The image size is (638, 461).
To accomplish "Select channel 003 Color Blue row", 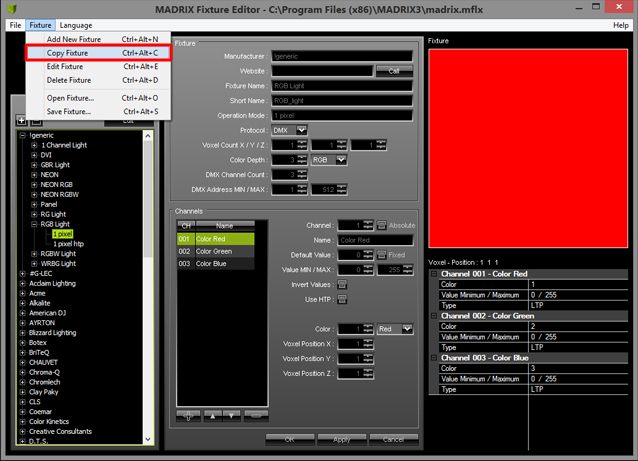I will 216,264.
